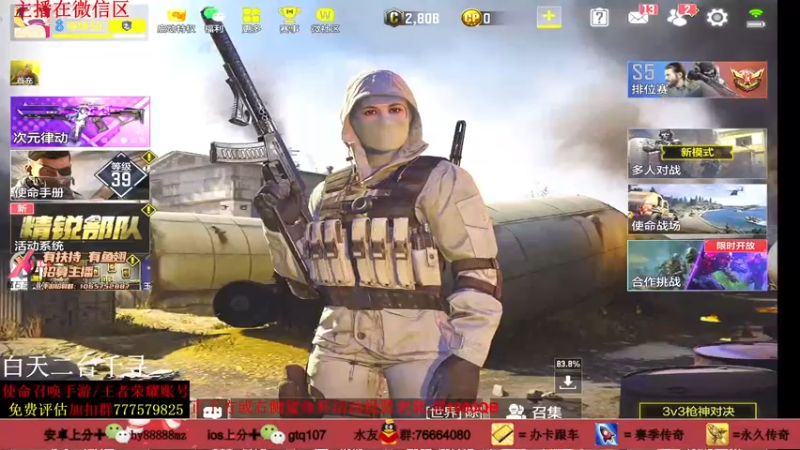The height and width of the screenshot is (450, 800).
Task: Open the question-mark help clipboard icon
Action: (599, 18)
